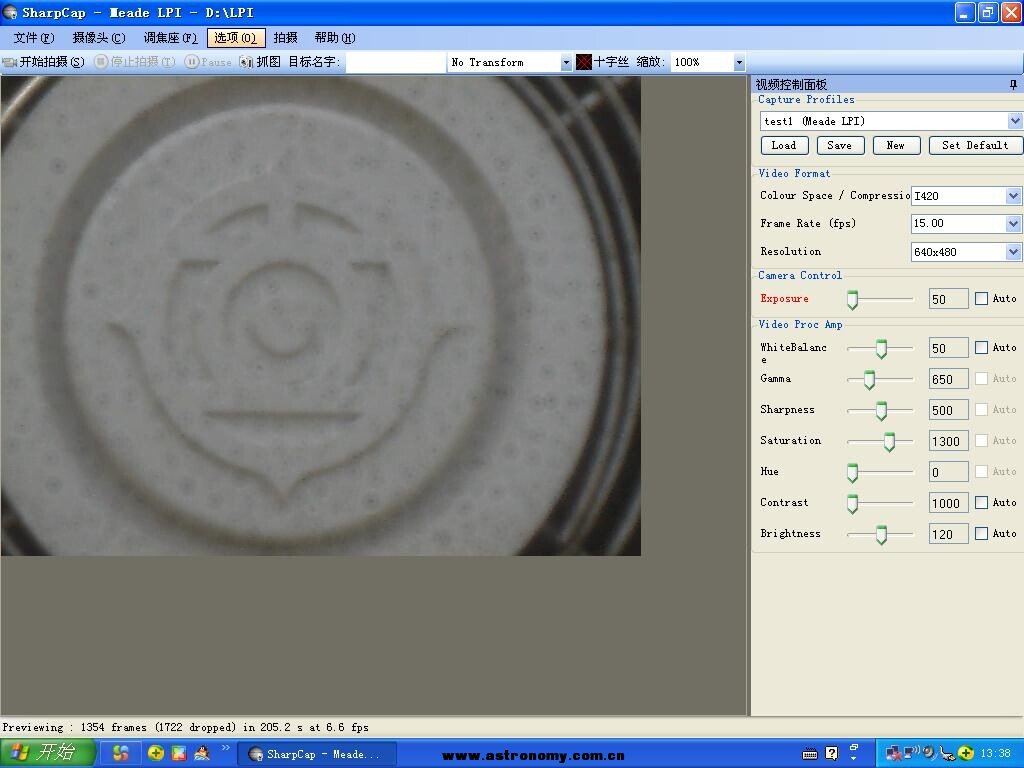
Task: Click the 目标名字 target name field
Action: coord(395,63)
